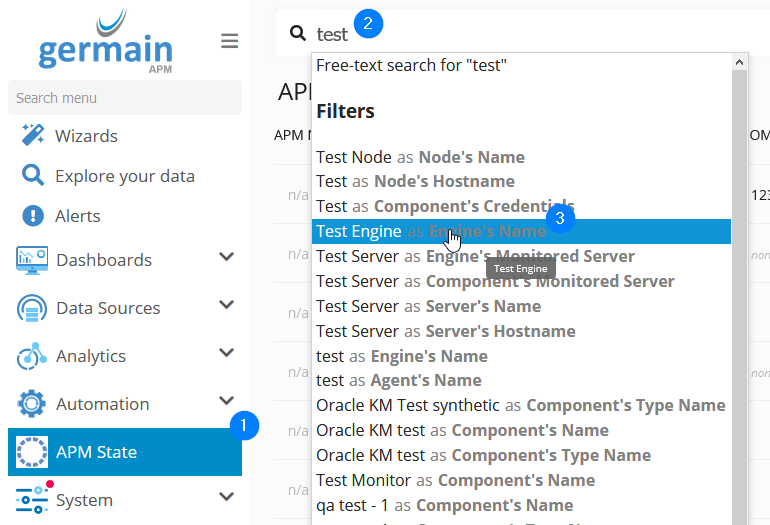This screenshot has width=770, height=525.
Task: Click the Dashboards monitor icon
Action: coord(33,260)
